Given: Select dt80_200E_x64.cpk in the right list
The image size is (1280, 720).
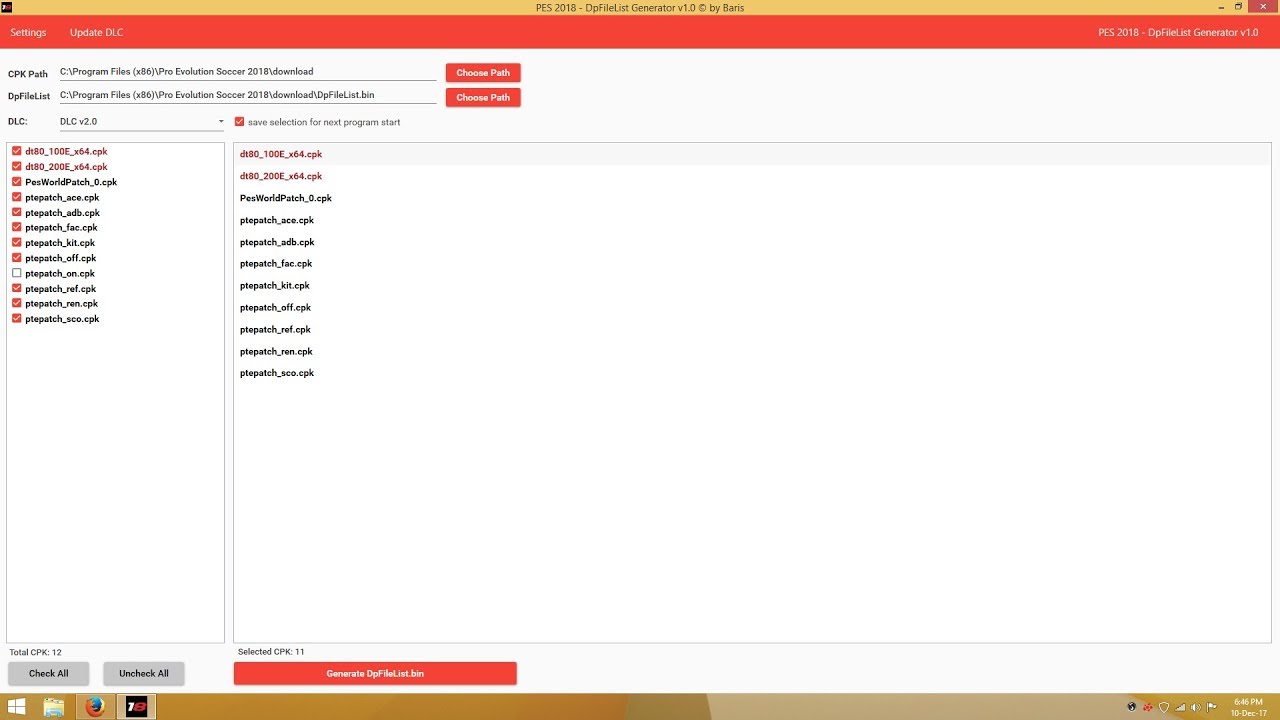Looking at the screenshot, I should pos(752,176).
